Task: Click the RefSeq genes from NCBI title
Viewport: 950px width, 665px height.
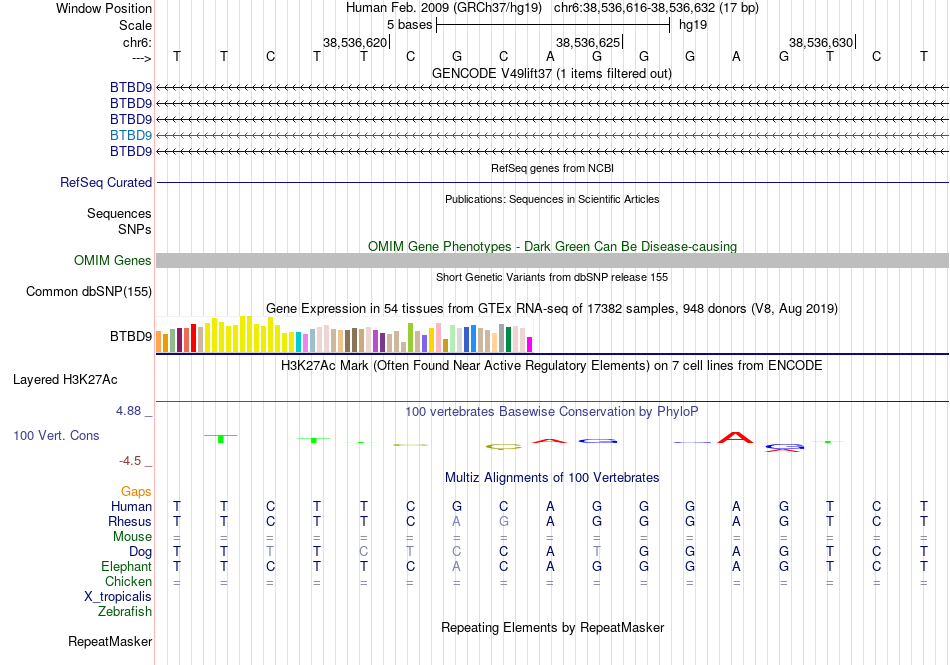Action: (x=553, y=168)
